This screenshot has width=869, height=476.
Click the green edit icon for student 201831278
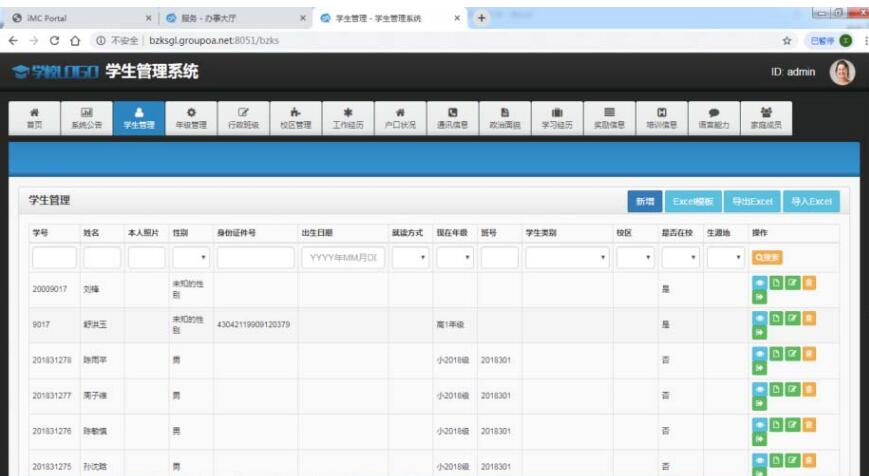coord(793,354)
